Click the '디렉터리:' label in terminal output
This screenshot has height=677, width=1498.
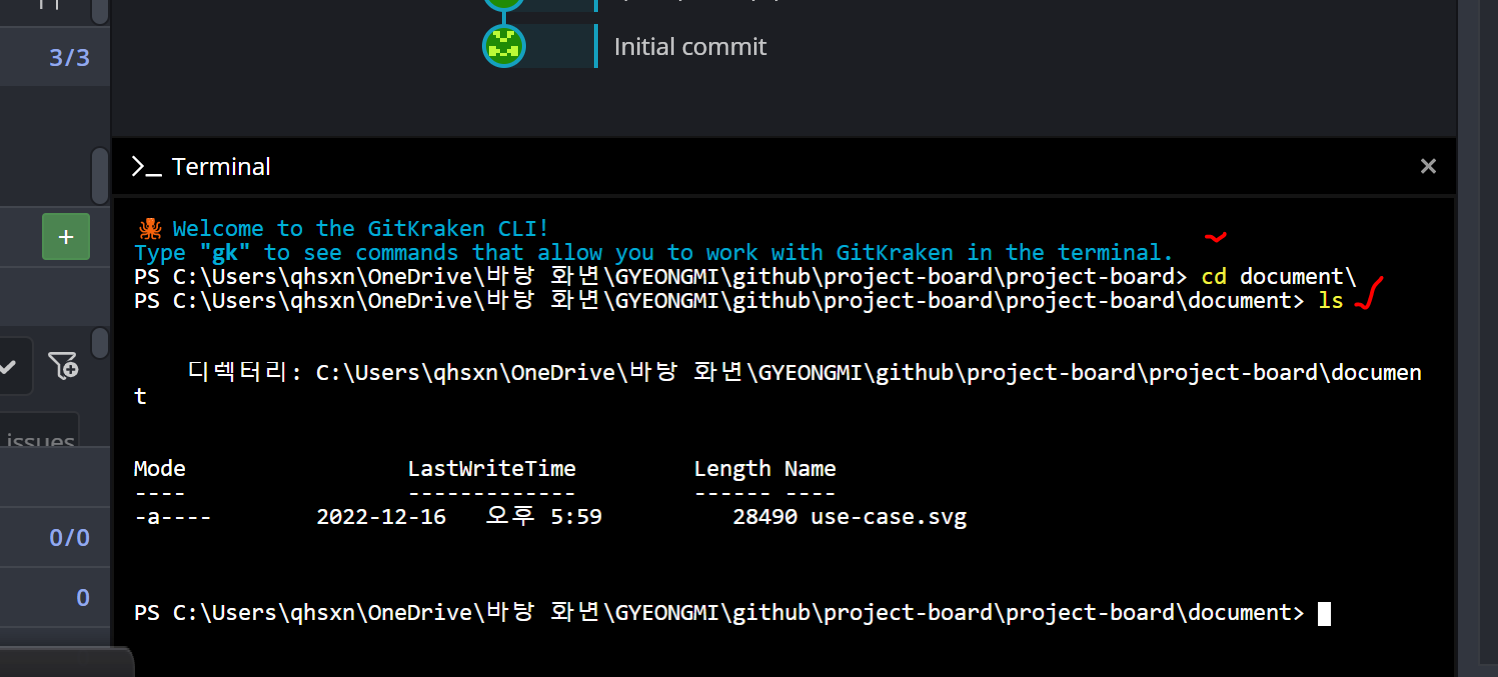point(245,372)
